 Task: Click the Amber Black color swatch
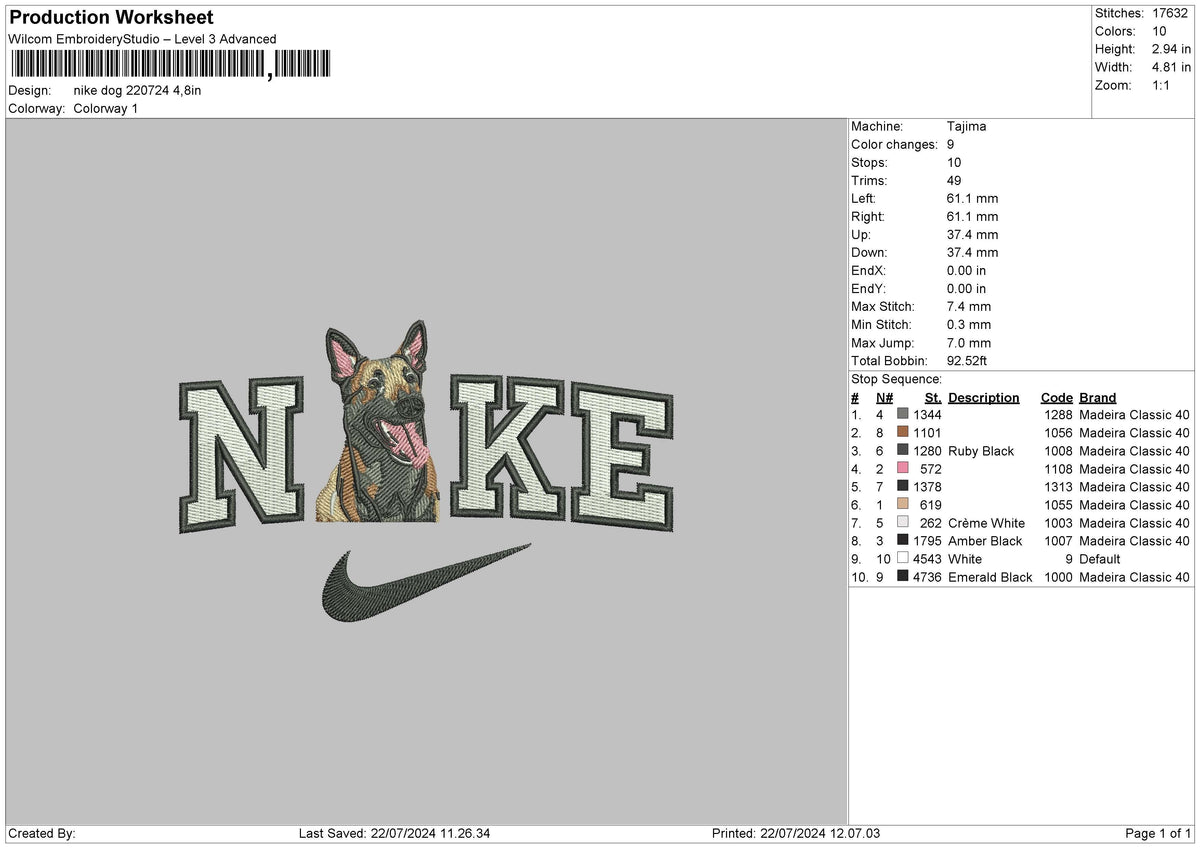coord(903,540)
